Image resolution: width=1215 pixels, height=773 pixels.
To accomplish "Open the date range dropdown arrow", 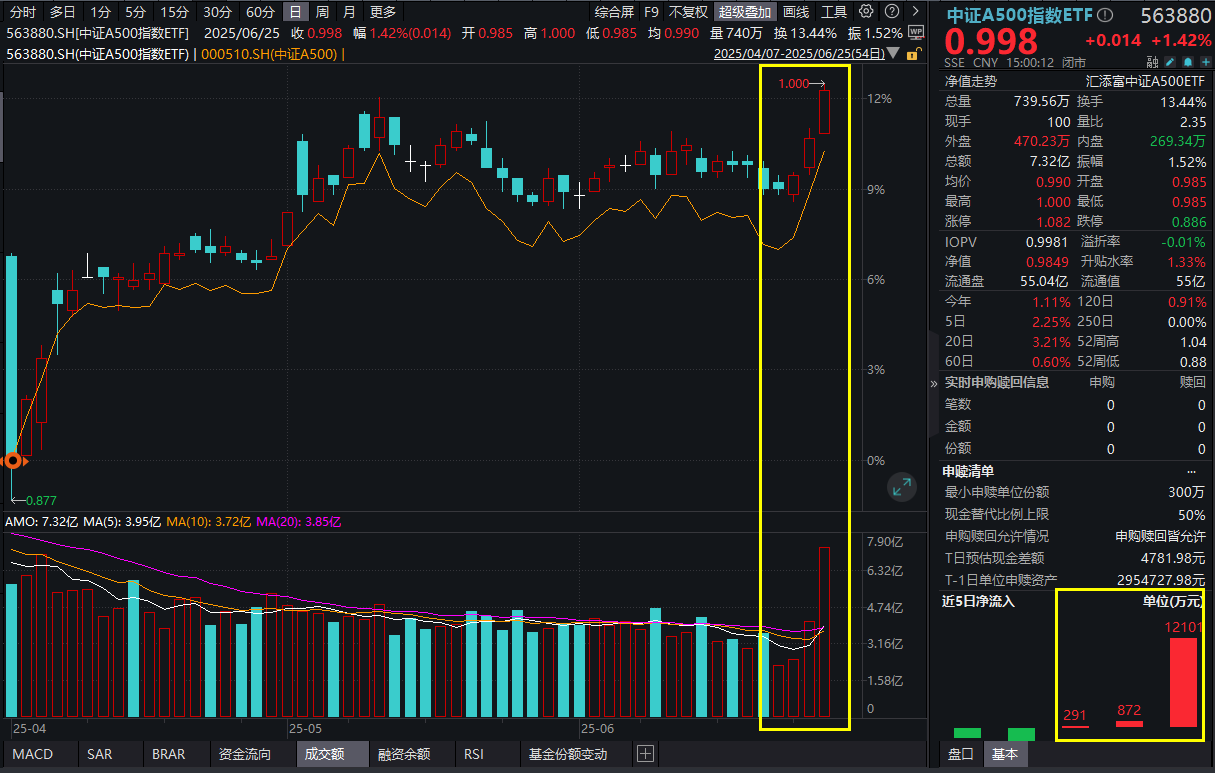I will [892, 53].
